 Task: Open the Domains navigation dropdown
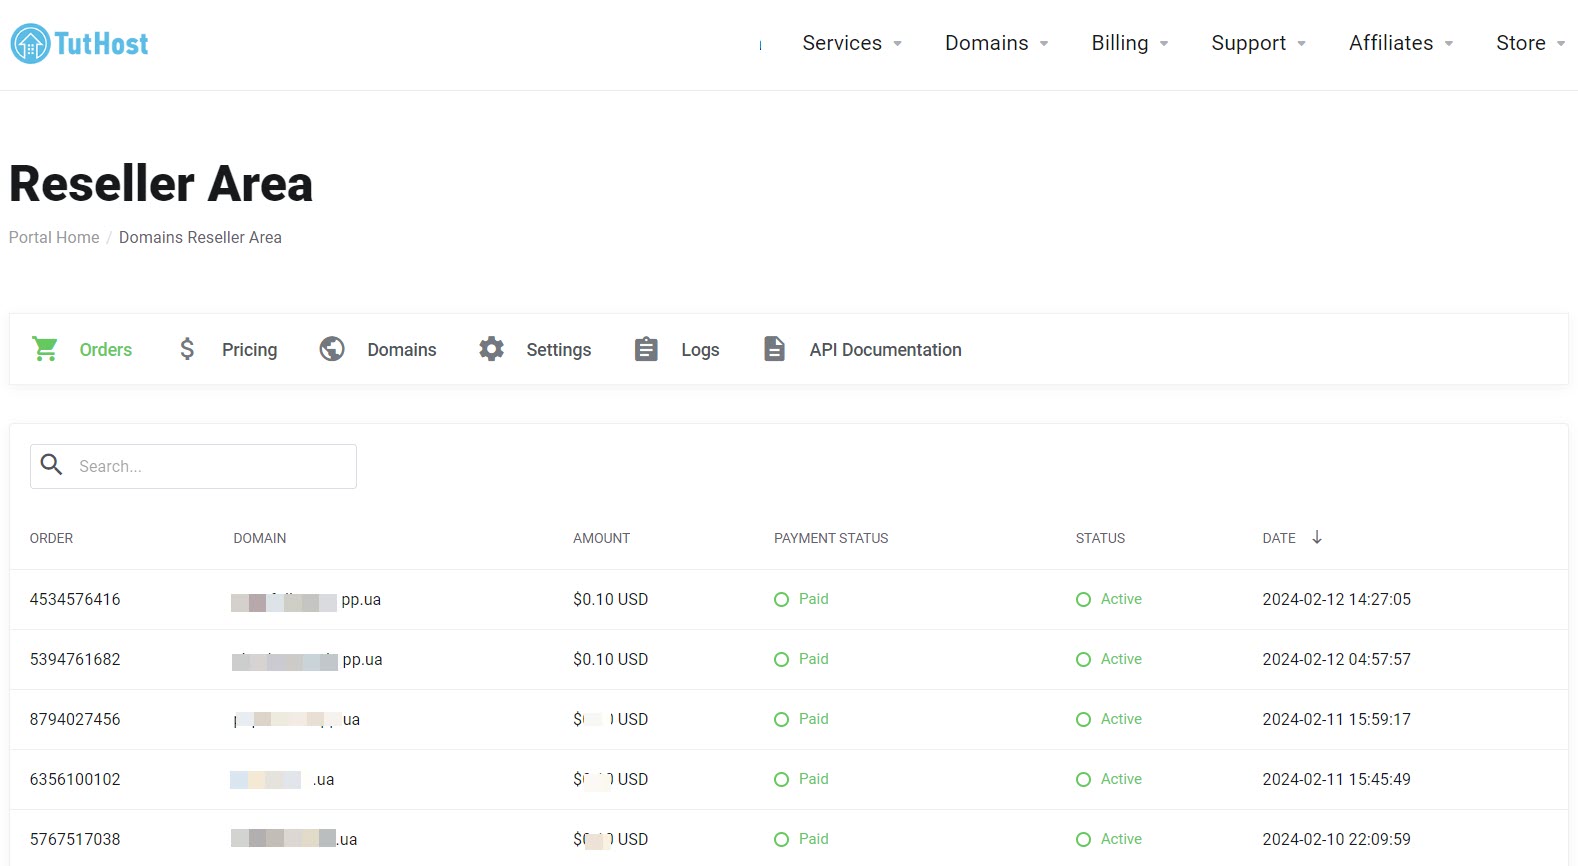pyautogui.click(x=996, y=43)
